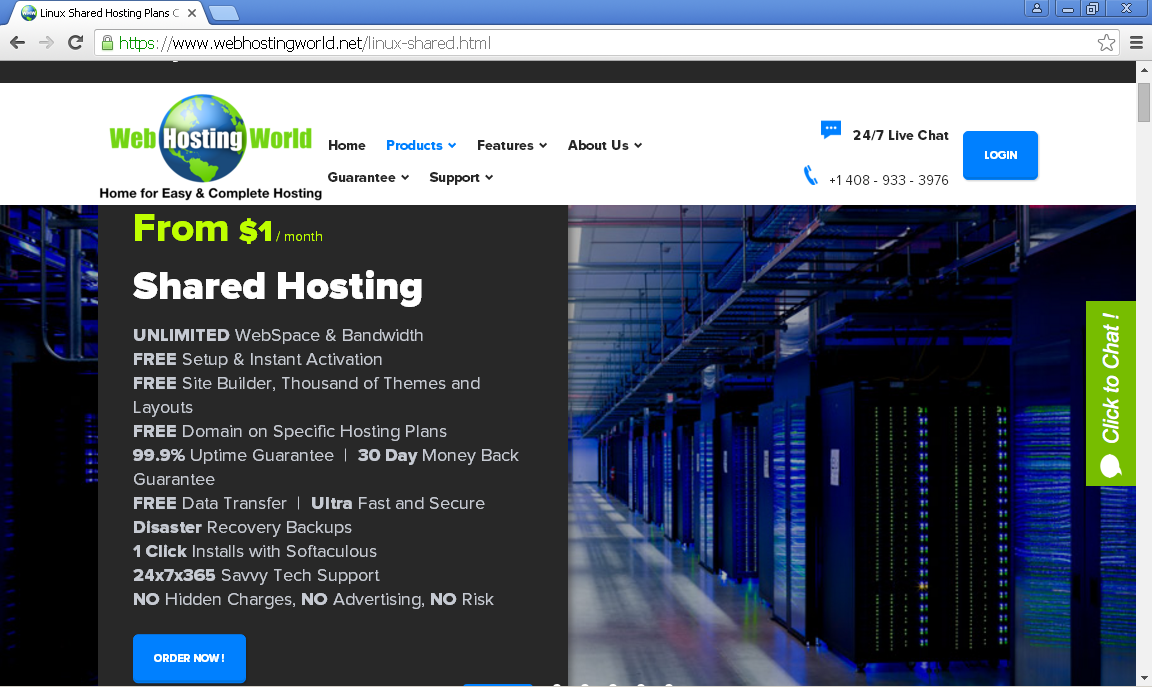Screen dimensions: 1152x688
Task: Expand the Support dropdown chevron
Action: (x=489, y=177)
